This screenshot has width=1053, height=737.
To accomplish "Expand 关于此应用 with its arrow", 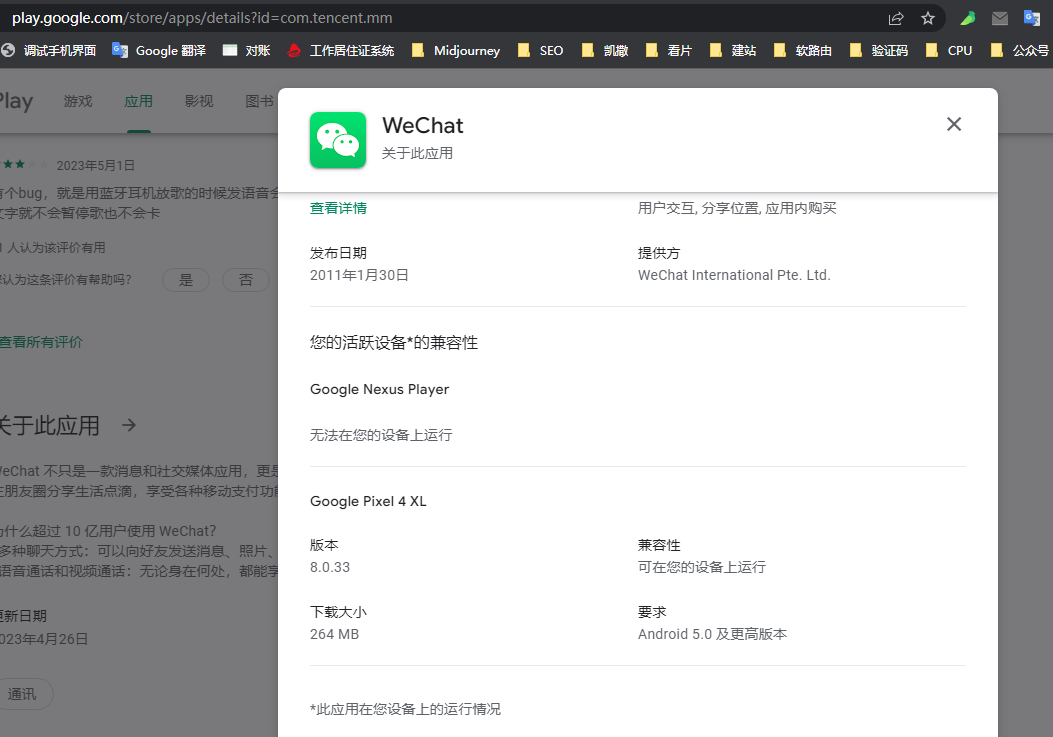I will pyautogui.click(x=128, y=425).
